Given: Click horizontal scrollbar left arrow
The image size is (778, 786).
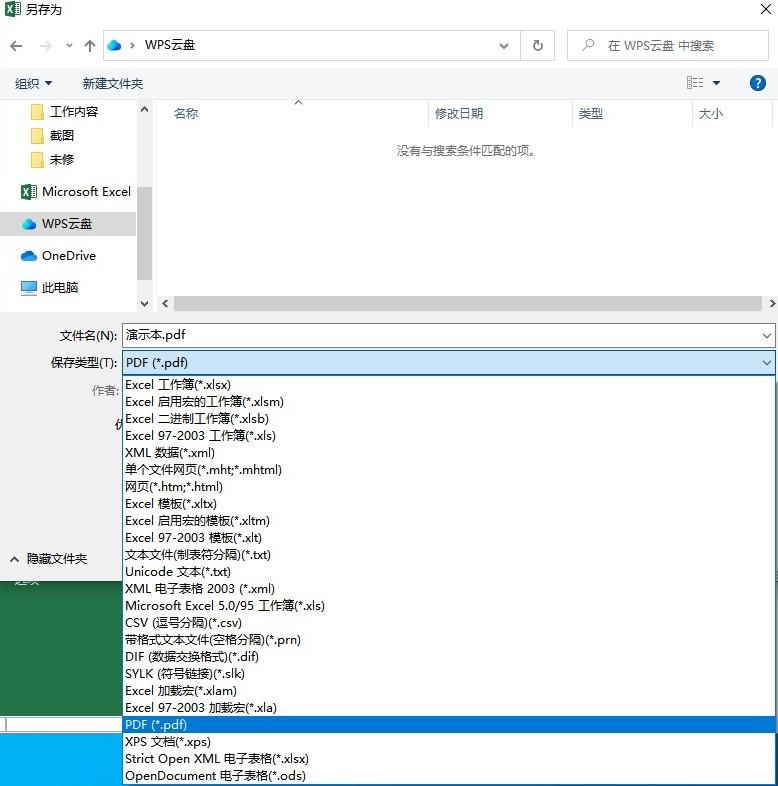Looking at the screenshot, I should coord(165,303).
